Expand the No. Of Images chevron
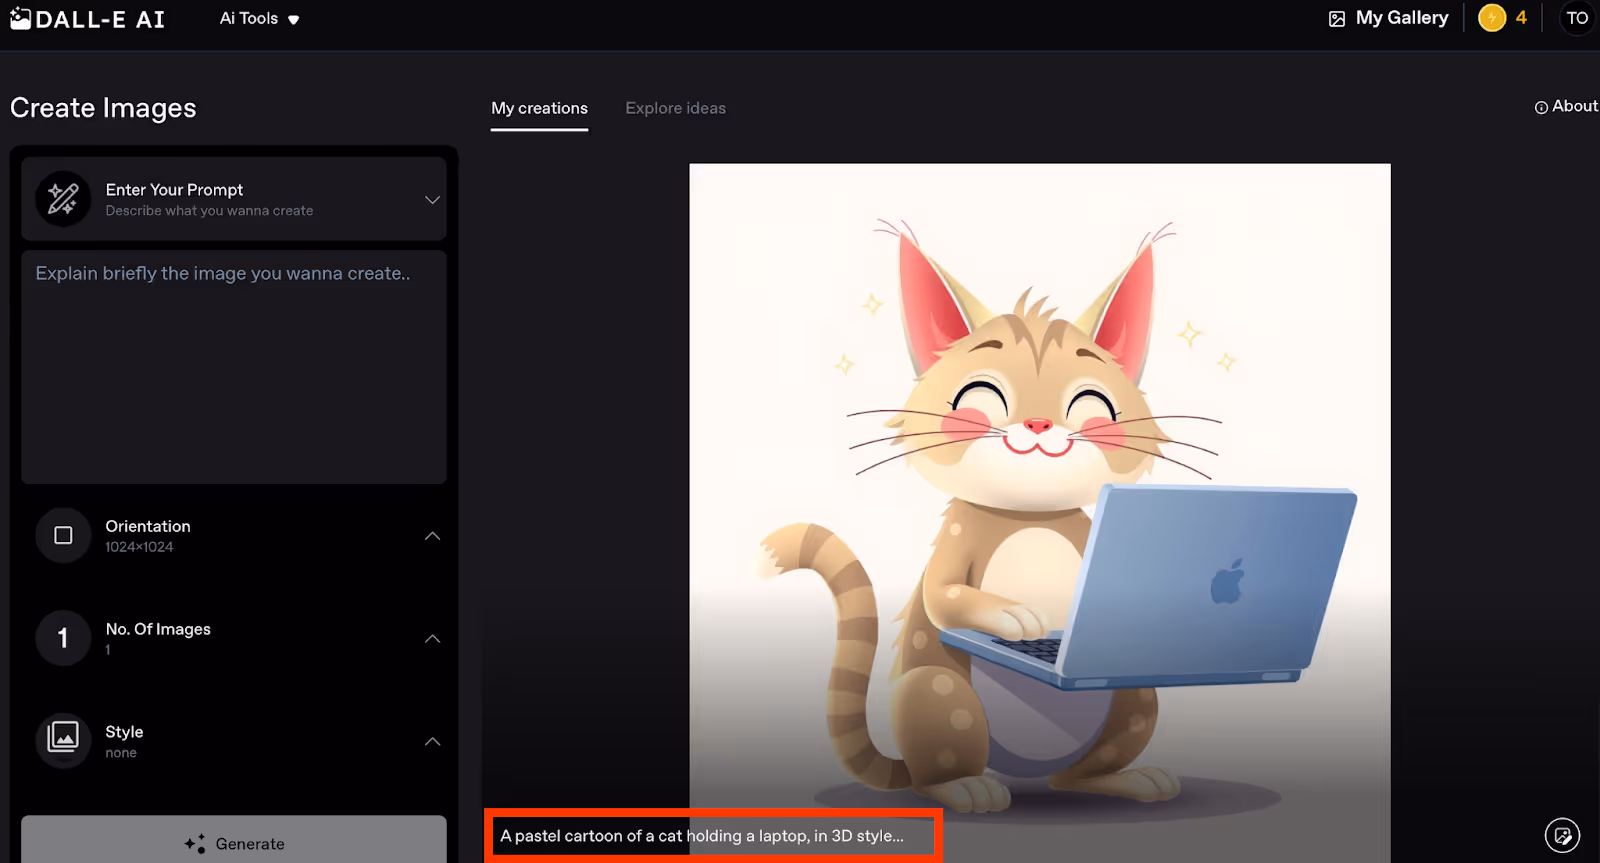 pyautogui.click(x=432, y=639)
